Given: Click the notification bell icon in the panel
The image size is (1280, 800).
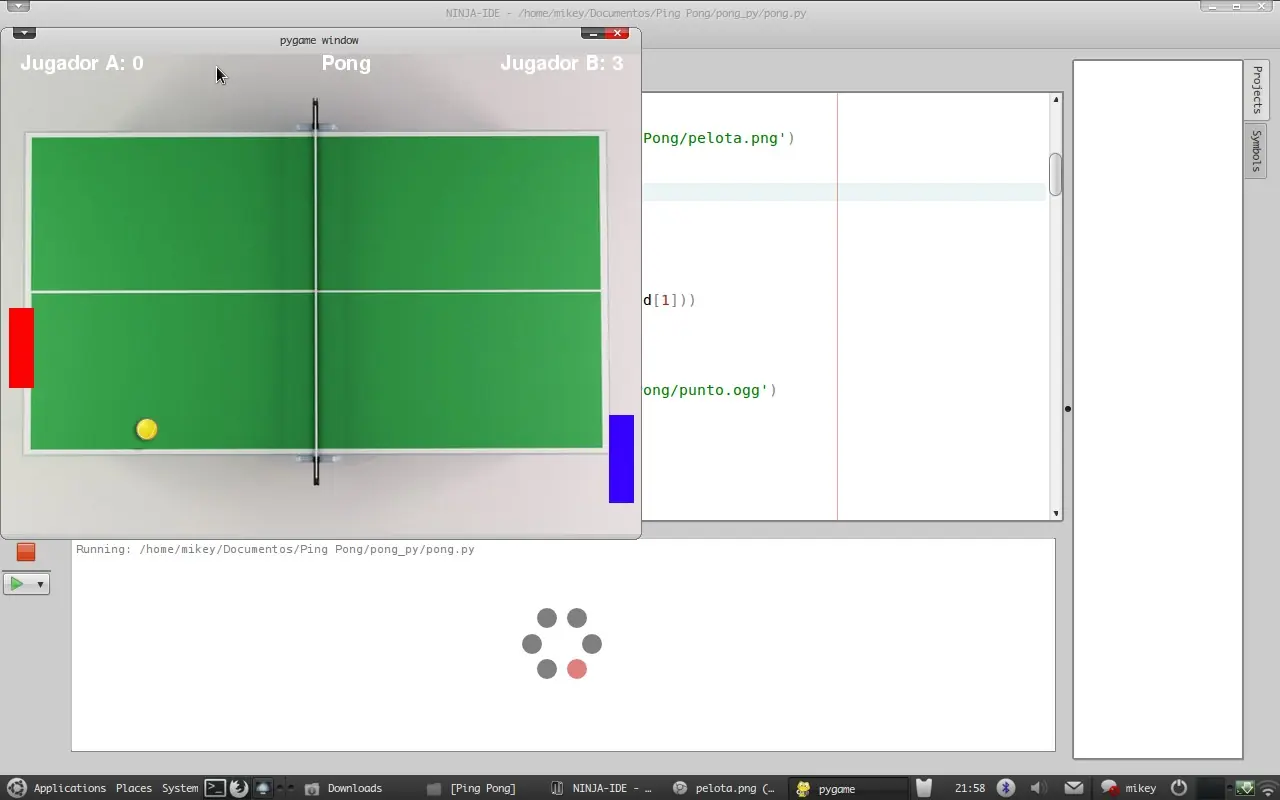Looking at the screenshot, I should (262, 787).
